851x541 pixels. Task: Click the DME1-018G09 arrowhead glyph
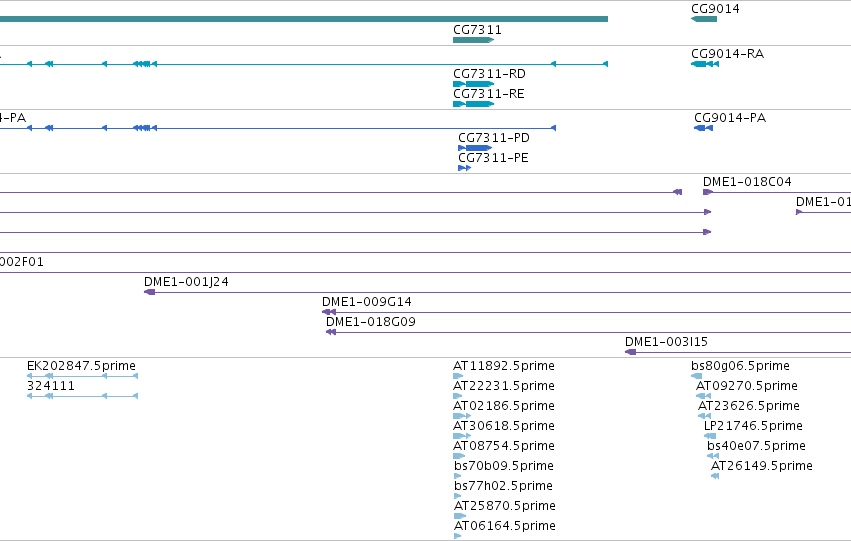331,332
